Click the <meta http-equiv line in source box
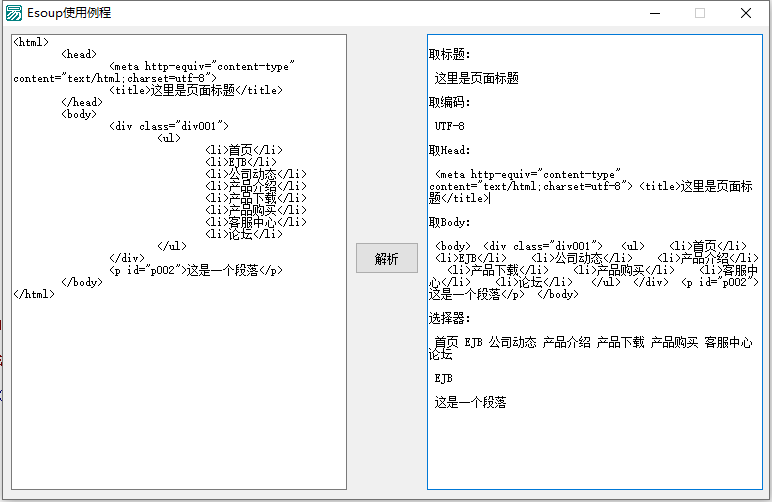This screenshot has width=772, height=502. [x=202, y=66]
